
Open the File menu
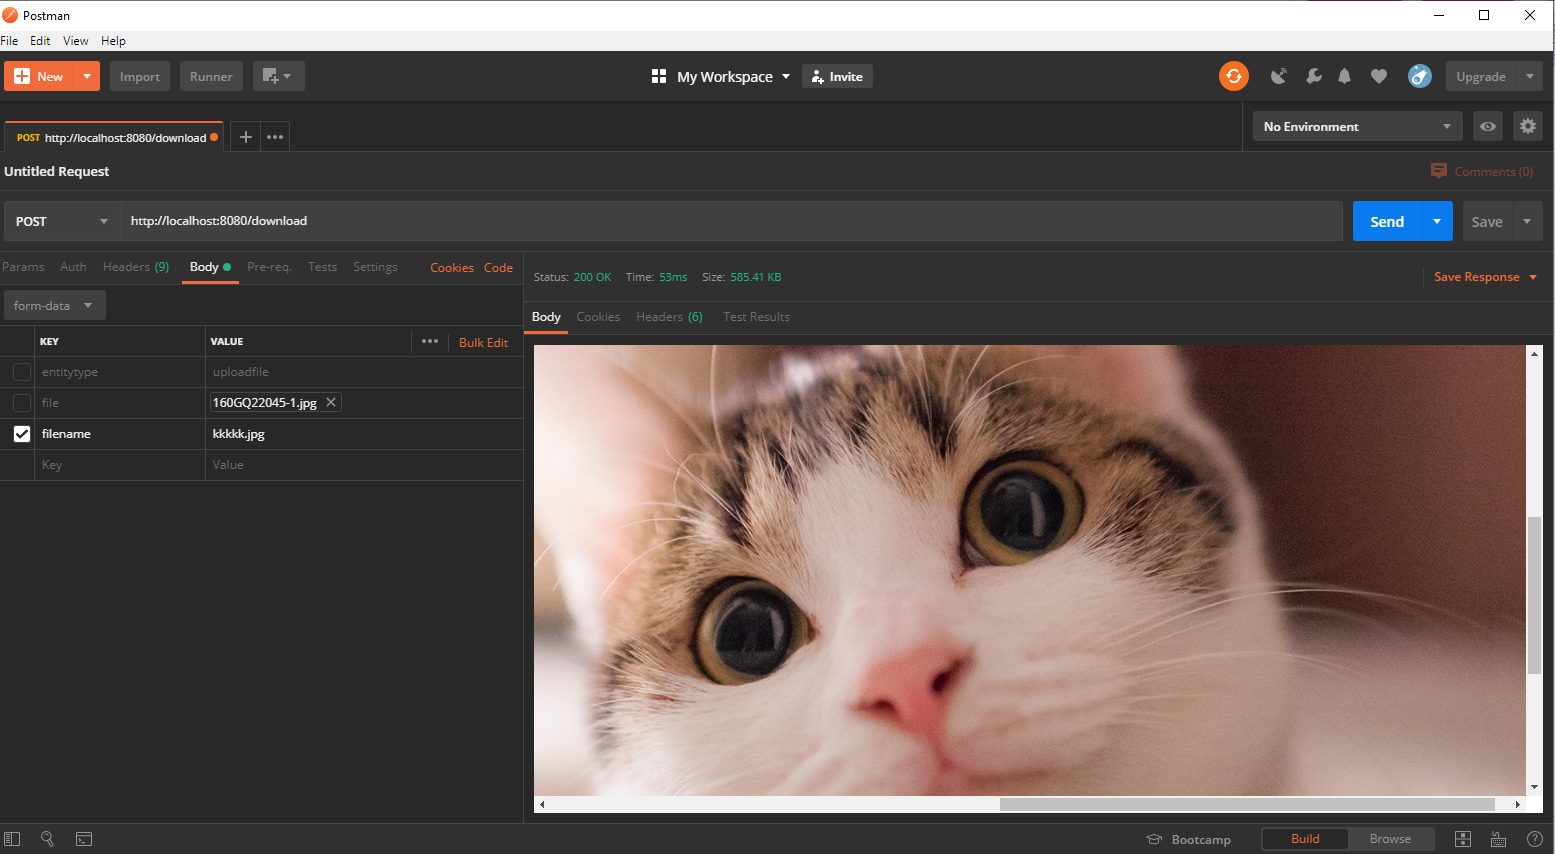point(9,41)
